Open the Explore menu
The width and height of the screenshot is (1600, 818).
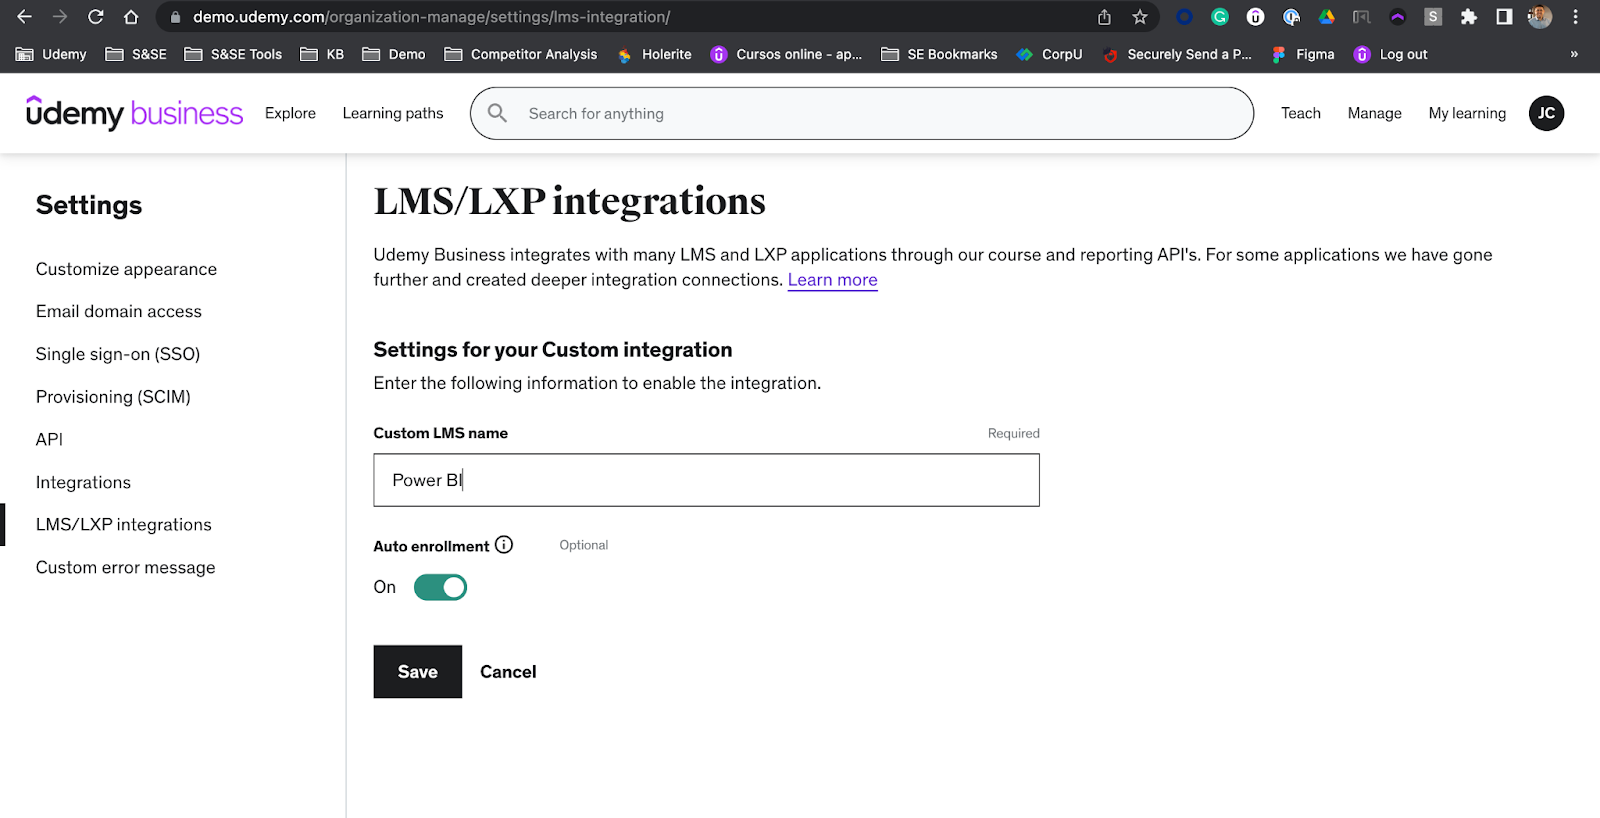(x=290, y=113)
